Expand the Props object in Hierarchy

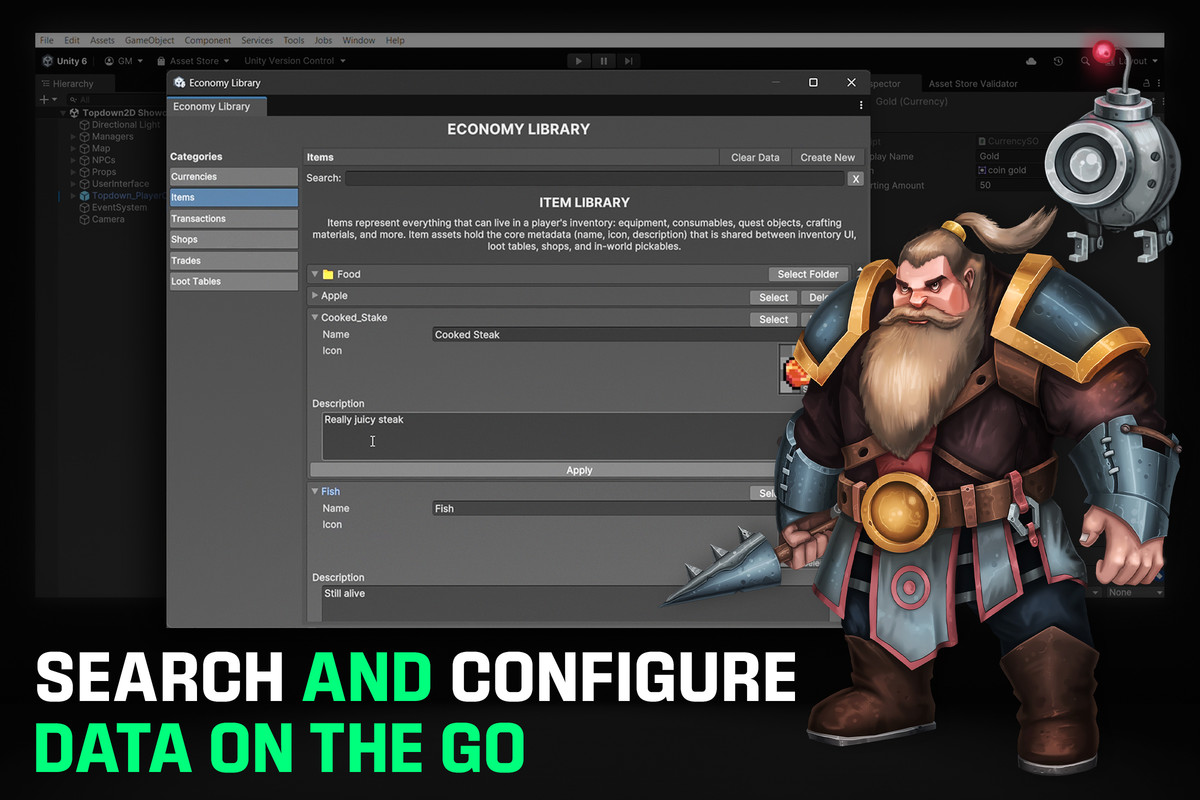point(73,172)
